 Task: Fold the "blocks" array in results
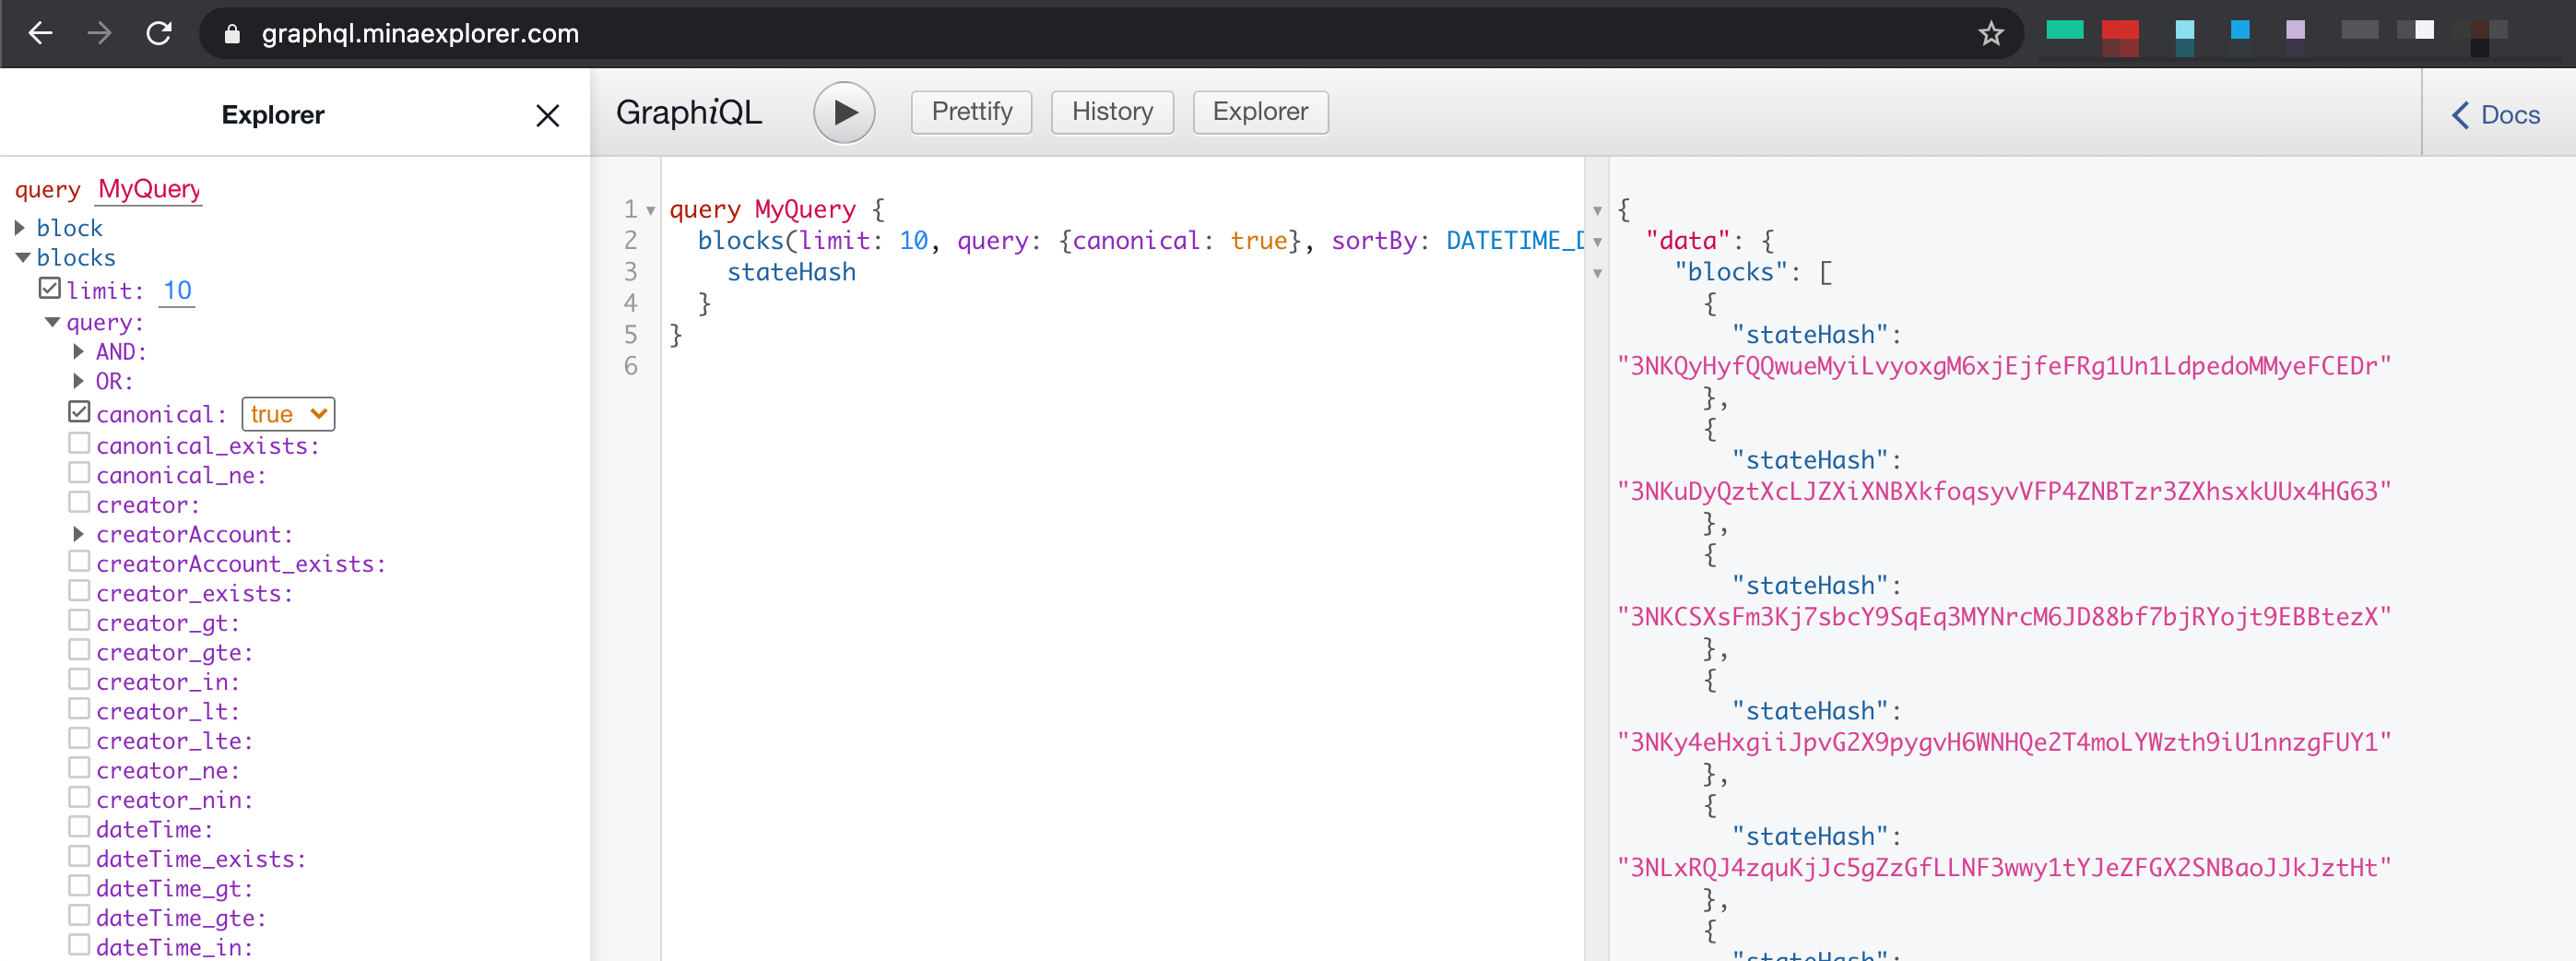point(1597,273)
